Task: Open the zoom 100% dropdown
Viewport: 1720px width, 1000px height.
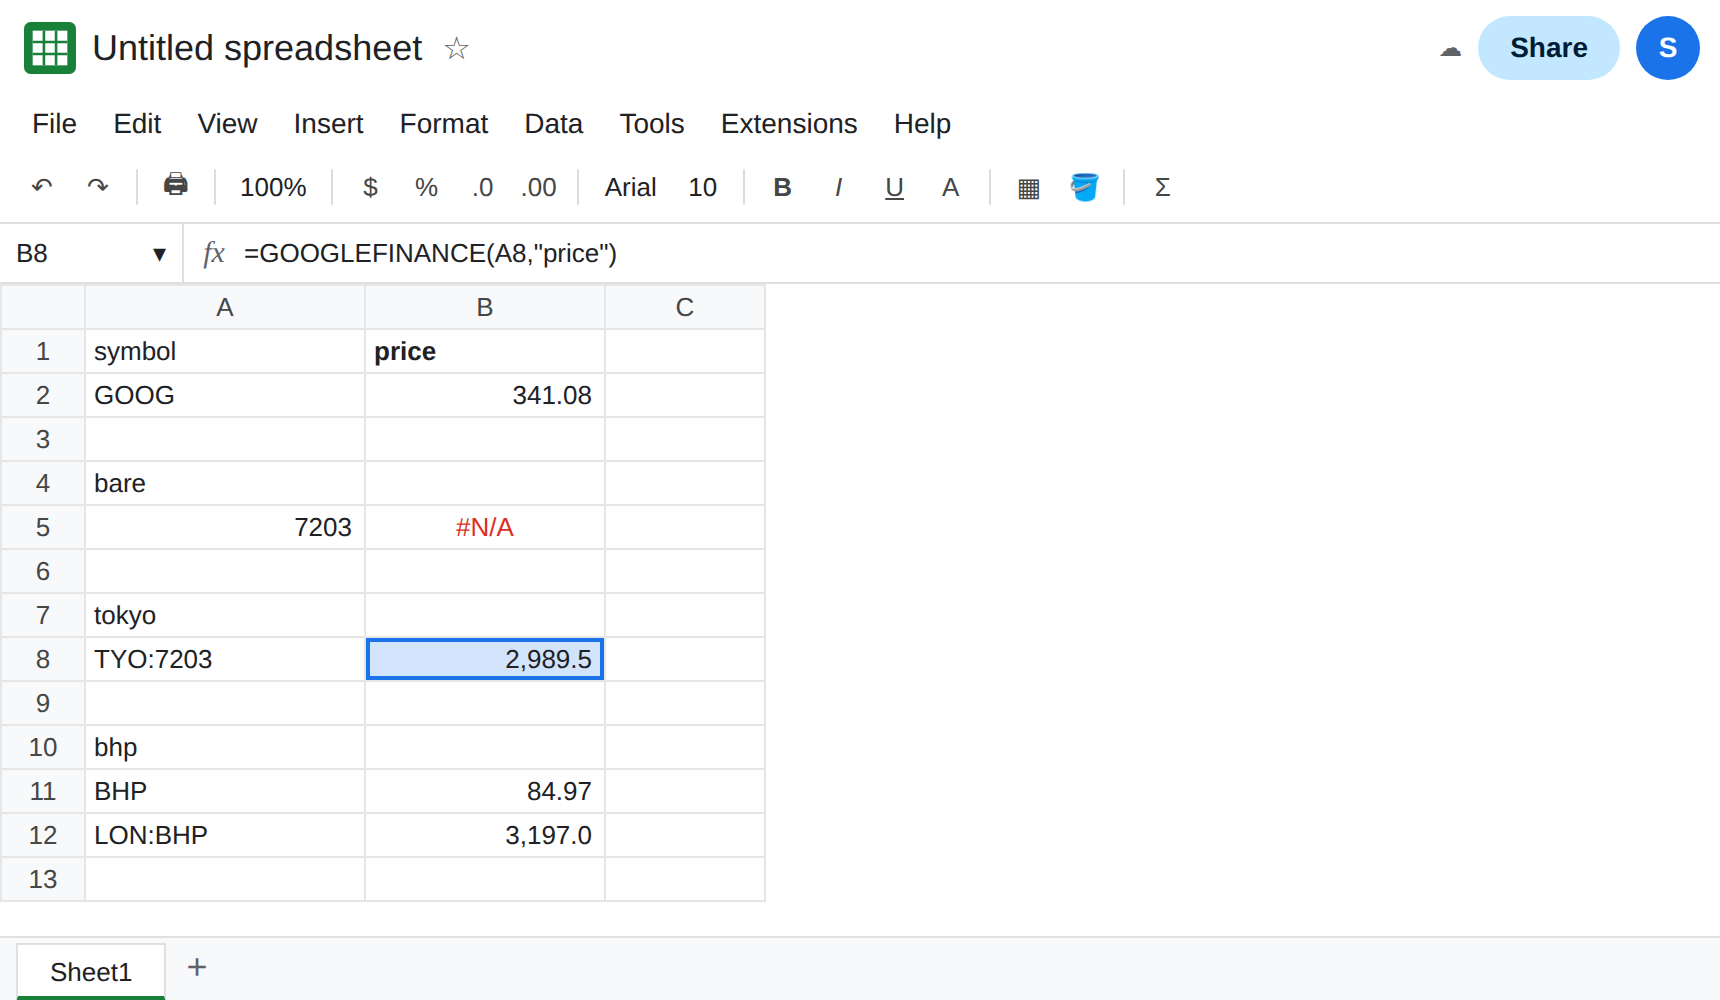Action: click(273, 187)
